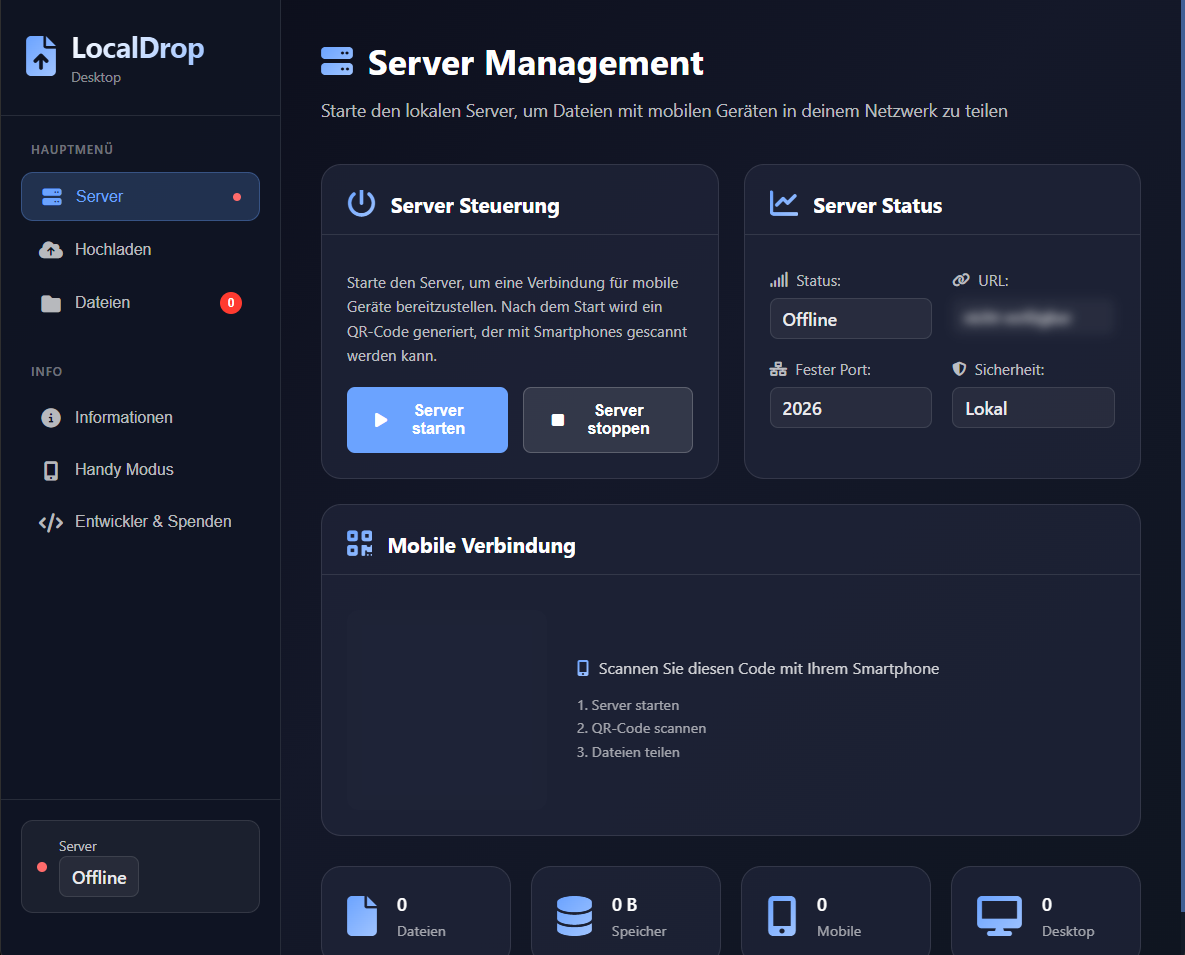Open the Hochladen page in sidebar
Screen dimensions: 1185x955
113,250
